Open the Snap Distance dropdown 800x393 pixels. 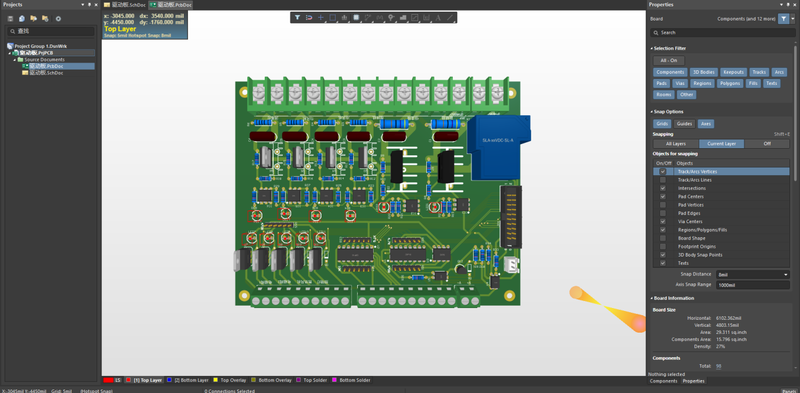click(786, 275)
